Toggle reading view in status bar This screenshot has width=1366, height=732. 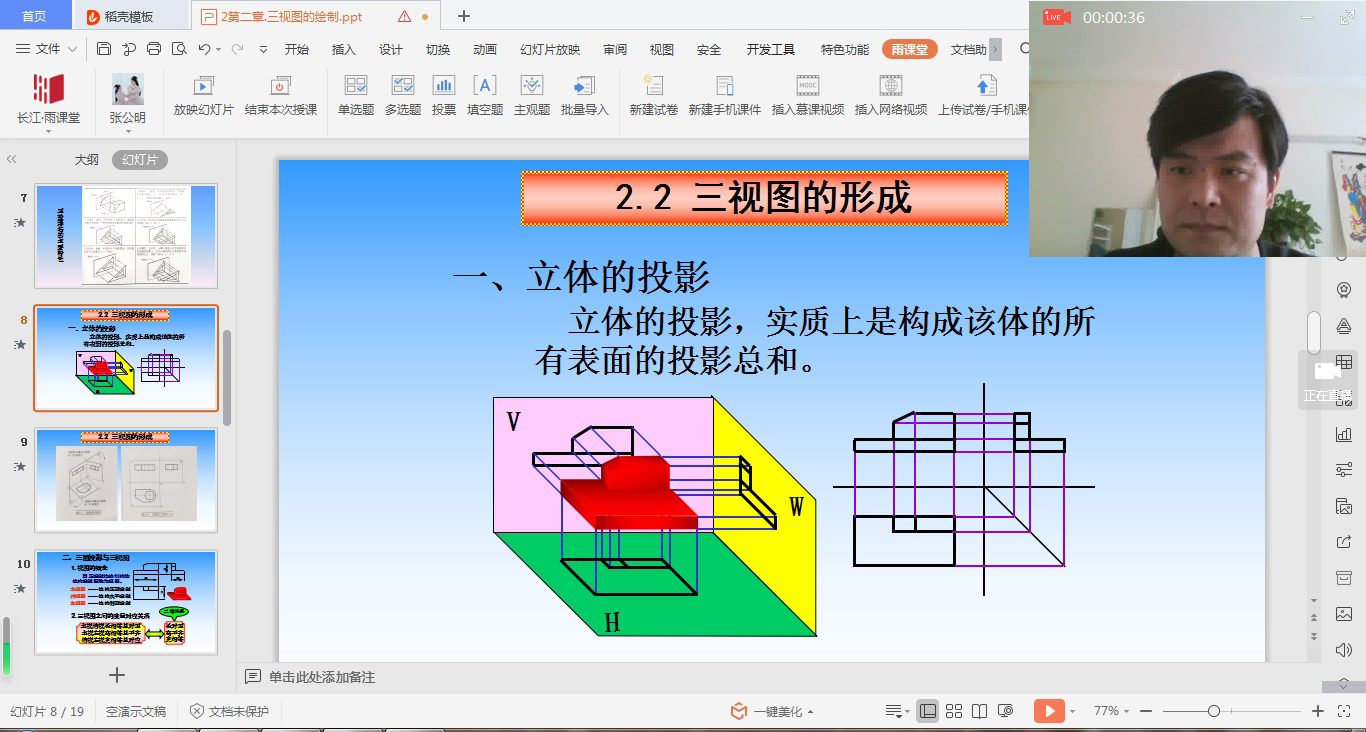(x=980, y=711)
